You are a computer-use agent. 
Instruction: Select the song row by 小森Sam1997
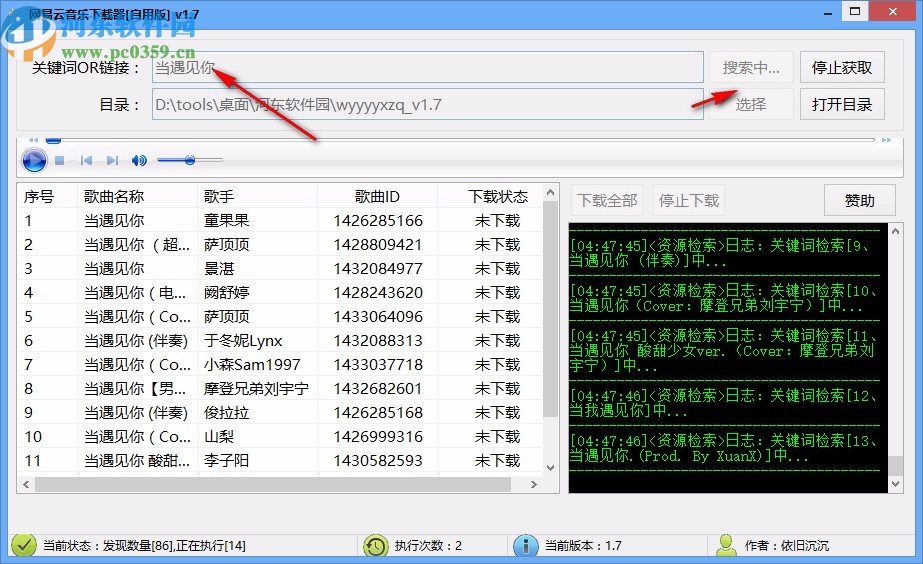pyautogui.click(x=280, y=365)
